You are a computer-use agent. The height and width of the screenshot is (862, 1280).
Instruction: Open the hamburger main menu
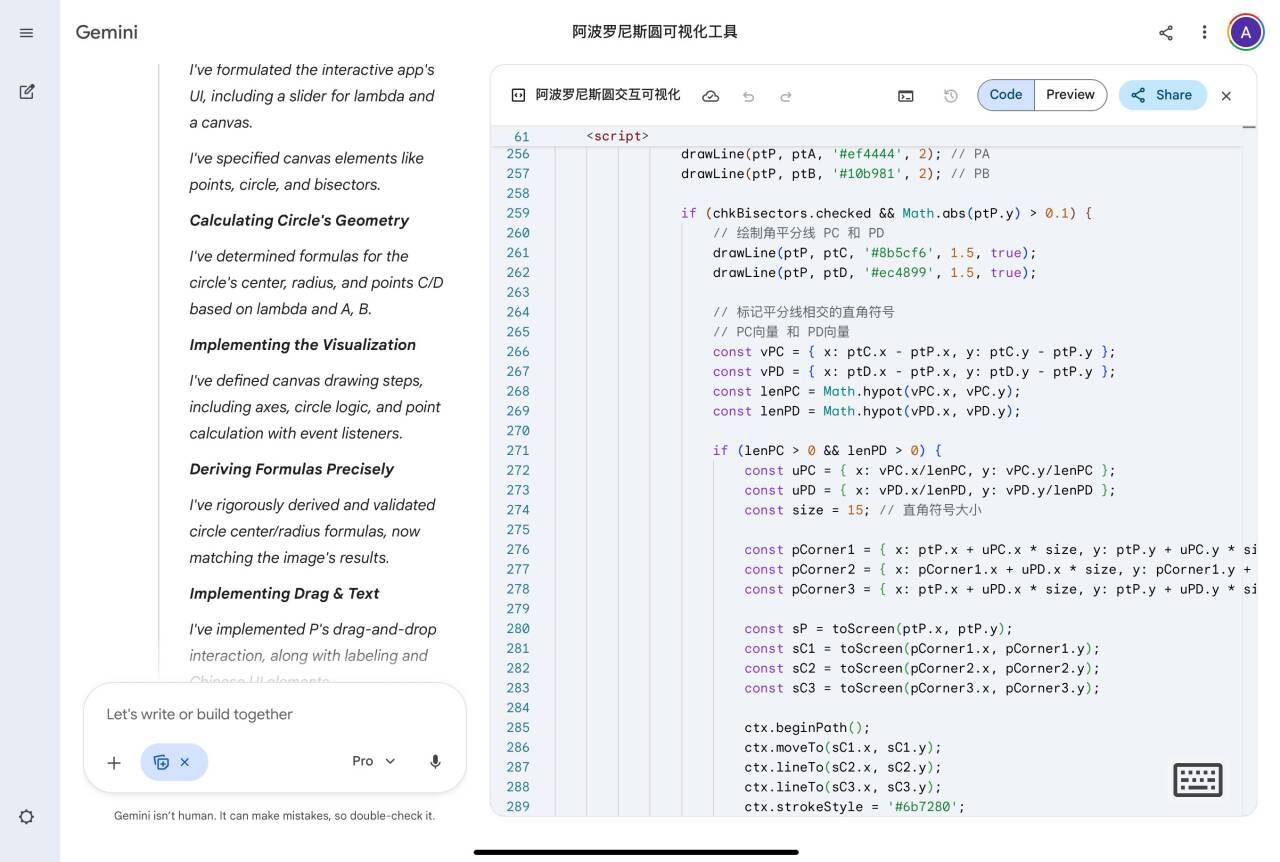[x=27, y=33]
